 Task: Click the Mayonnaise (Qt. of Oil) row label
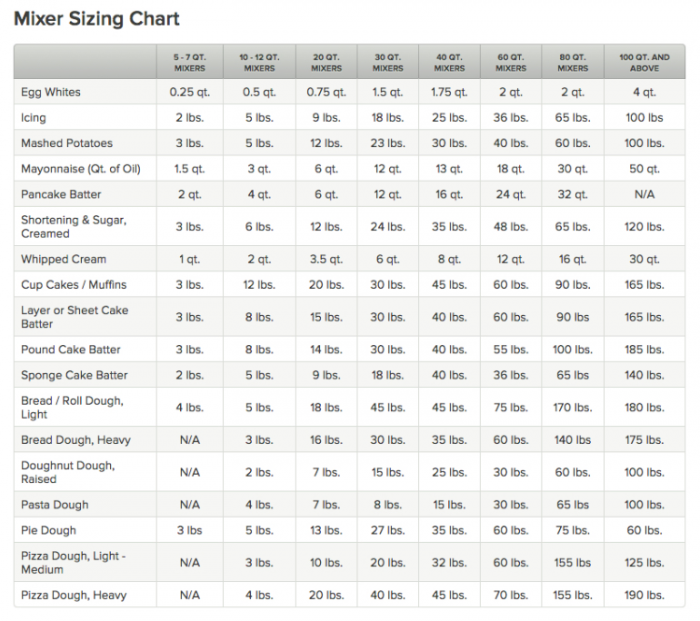(81, 169)
